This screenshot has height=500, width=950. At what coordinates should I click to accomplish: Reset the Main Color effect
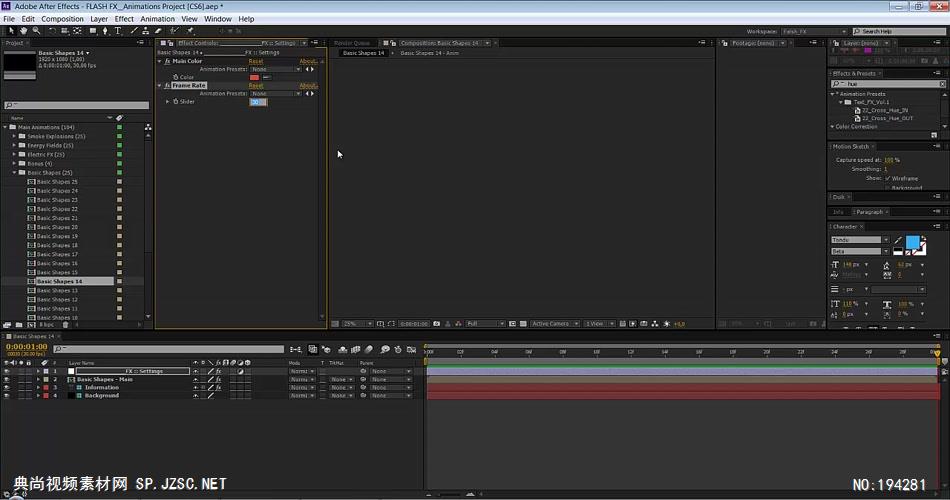pyautogui.click(x=256, y=61)
